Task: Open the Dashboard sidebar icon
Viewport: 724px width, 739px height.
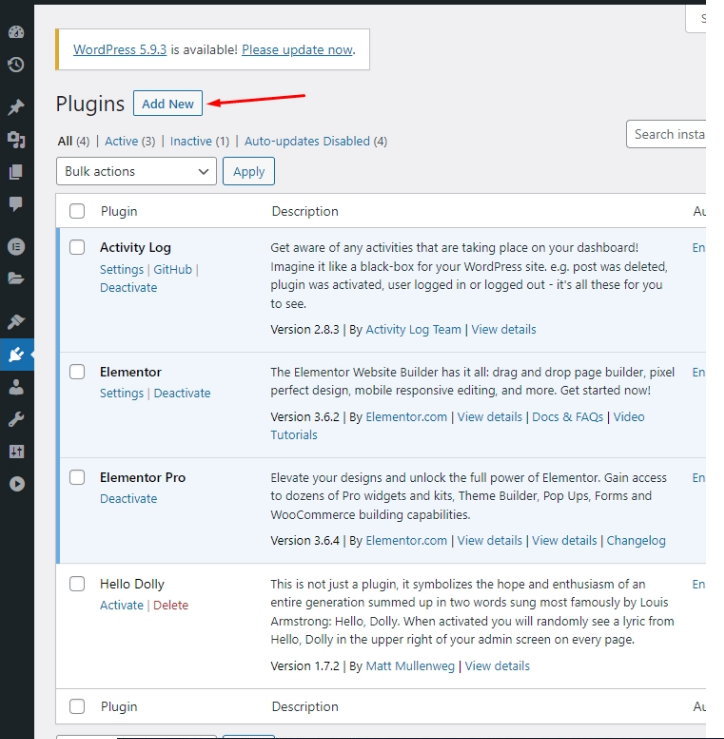Action: 16,32
